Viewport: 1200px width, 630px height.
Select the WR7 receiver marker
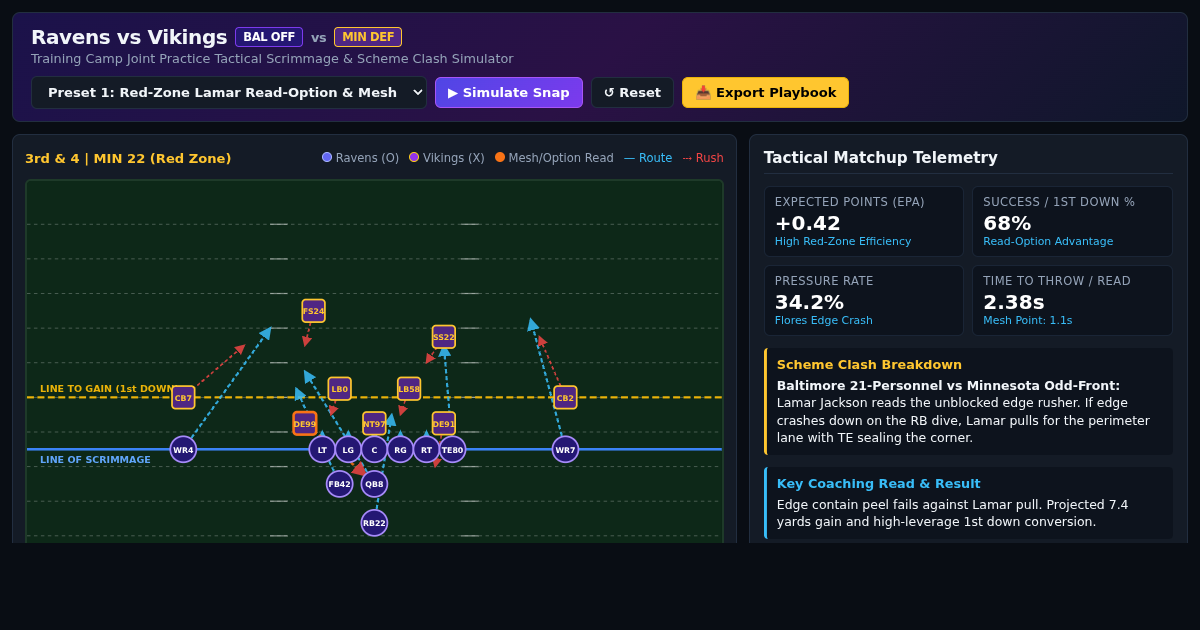565,450
